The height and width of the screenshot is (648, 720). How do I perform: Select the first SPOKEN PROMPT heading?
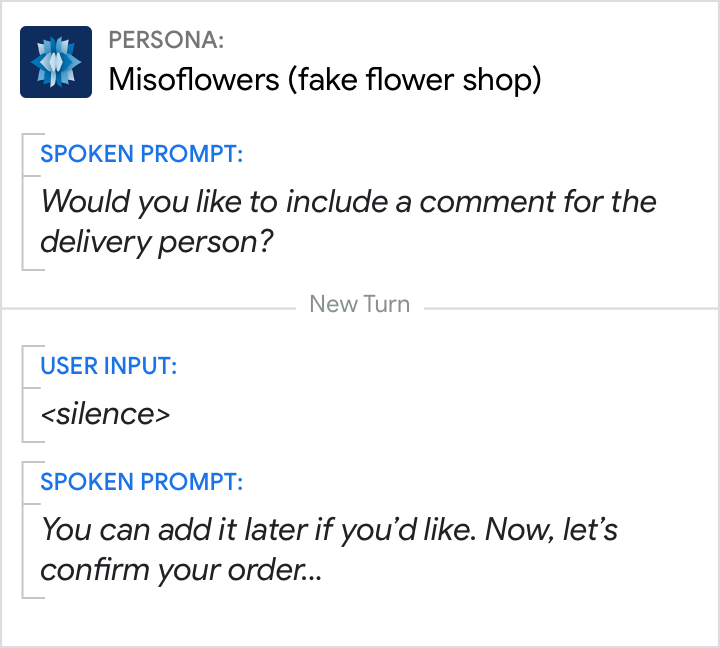pos(141,155)
